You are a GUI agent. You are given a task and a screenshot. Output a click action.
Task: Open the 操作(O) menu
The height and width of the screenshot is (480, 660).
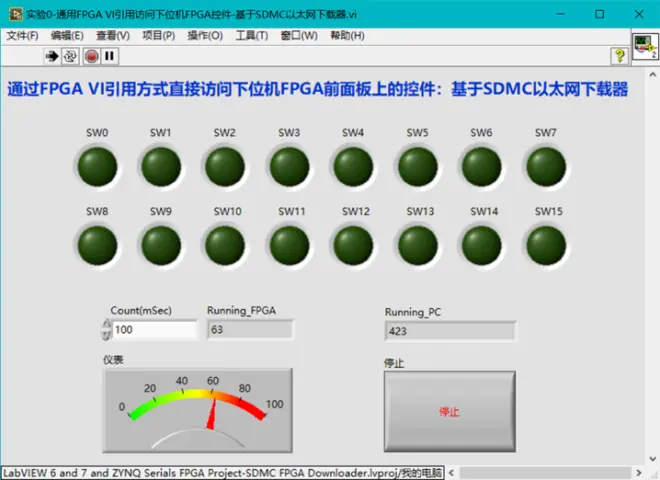tap(205, 36)
